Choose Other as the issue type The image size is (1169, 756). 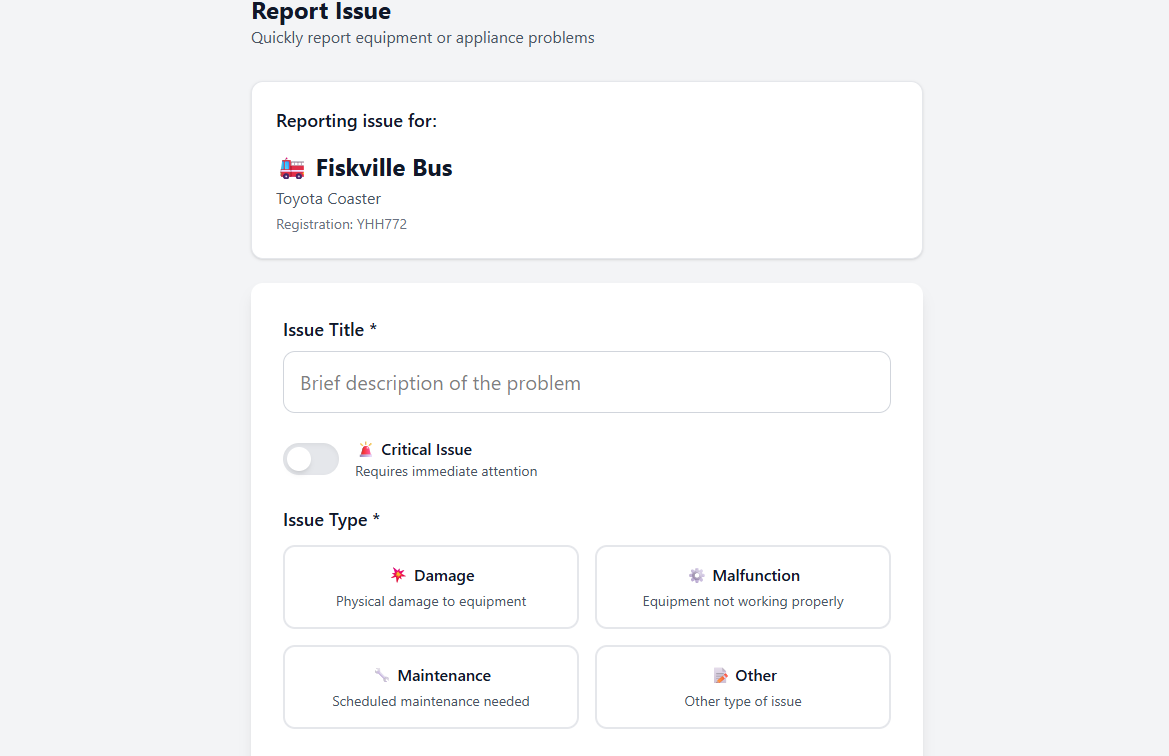pyautogui.click(x=742, y=687)
